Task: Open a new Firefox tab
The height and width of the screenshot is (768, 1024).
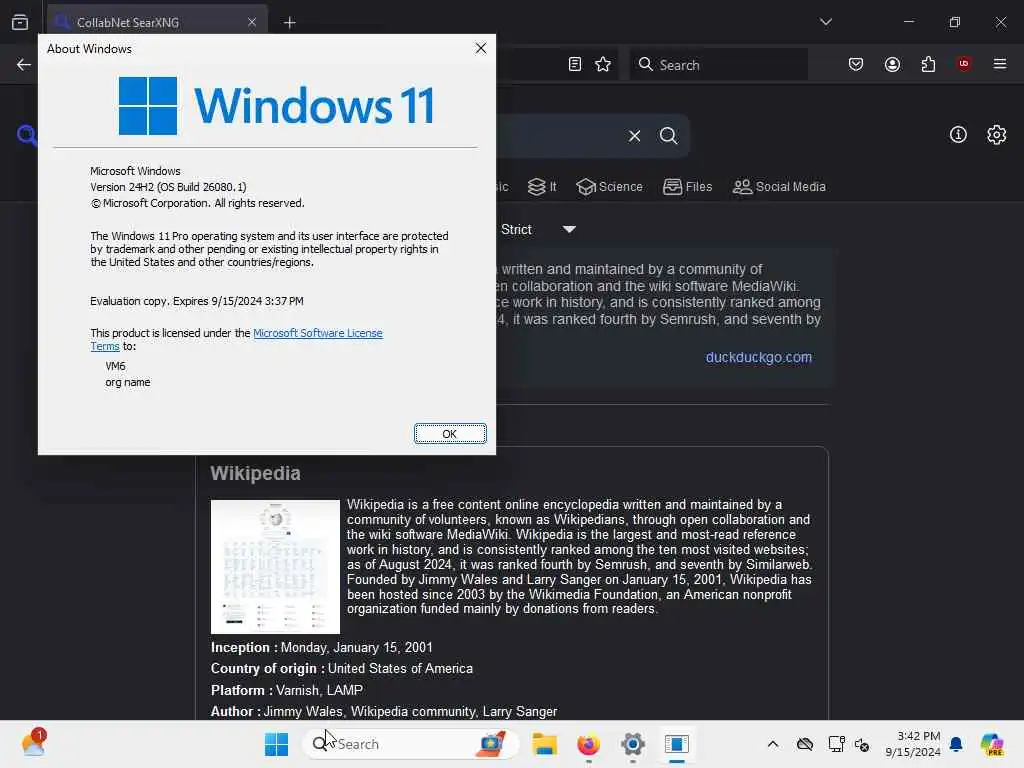Action: point(289,23)
